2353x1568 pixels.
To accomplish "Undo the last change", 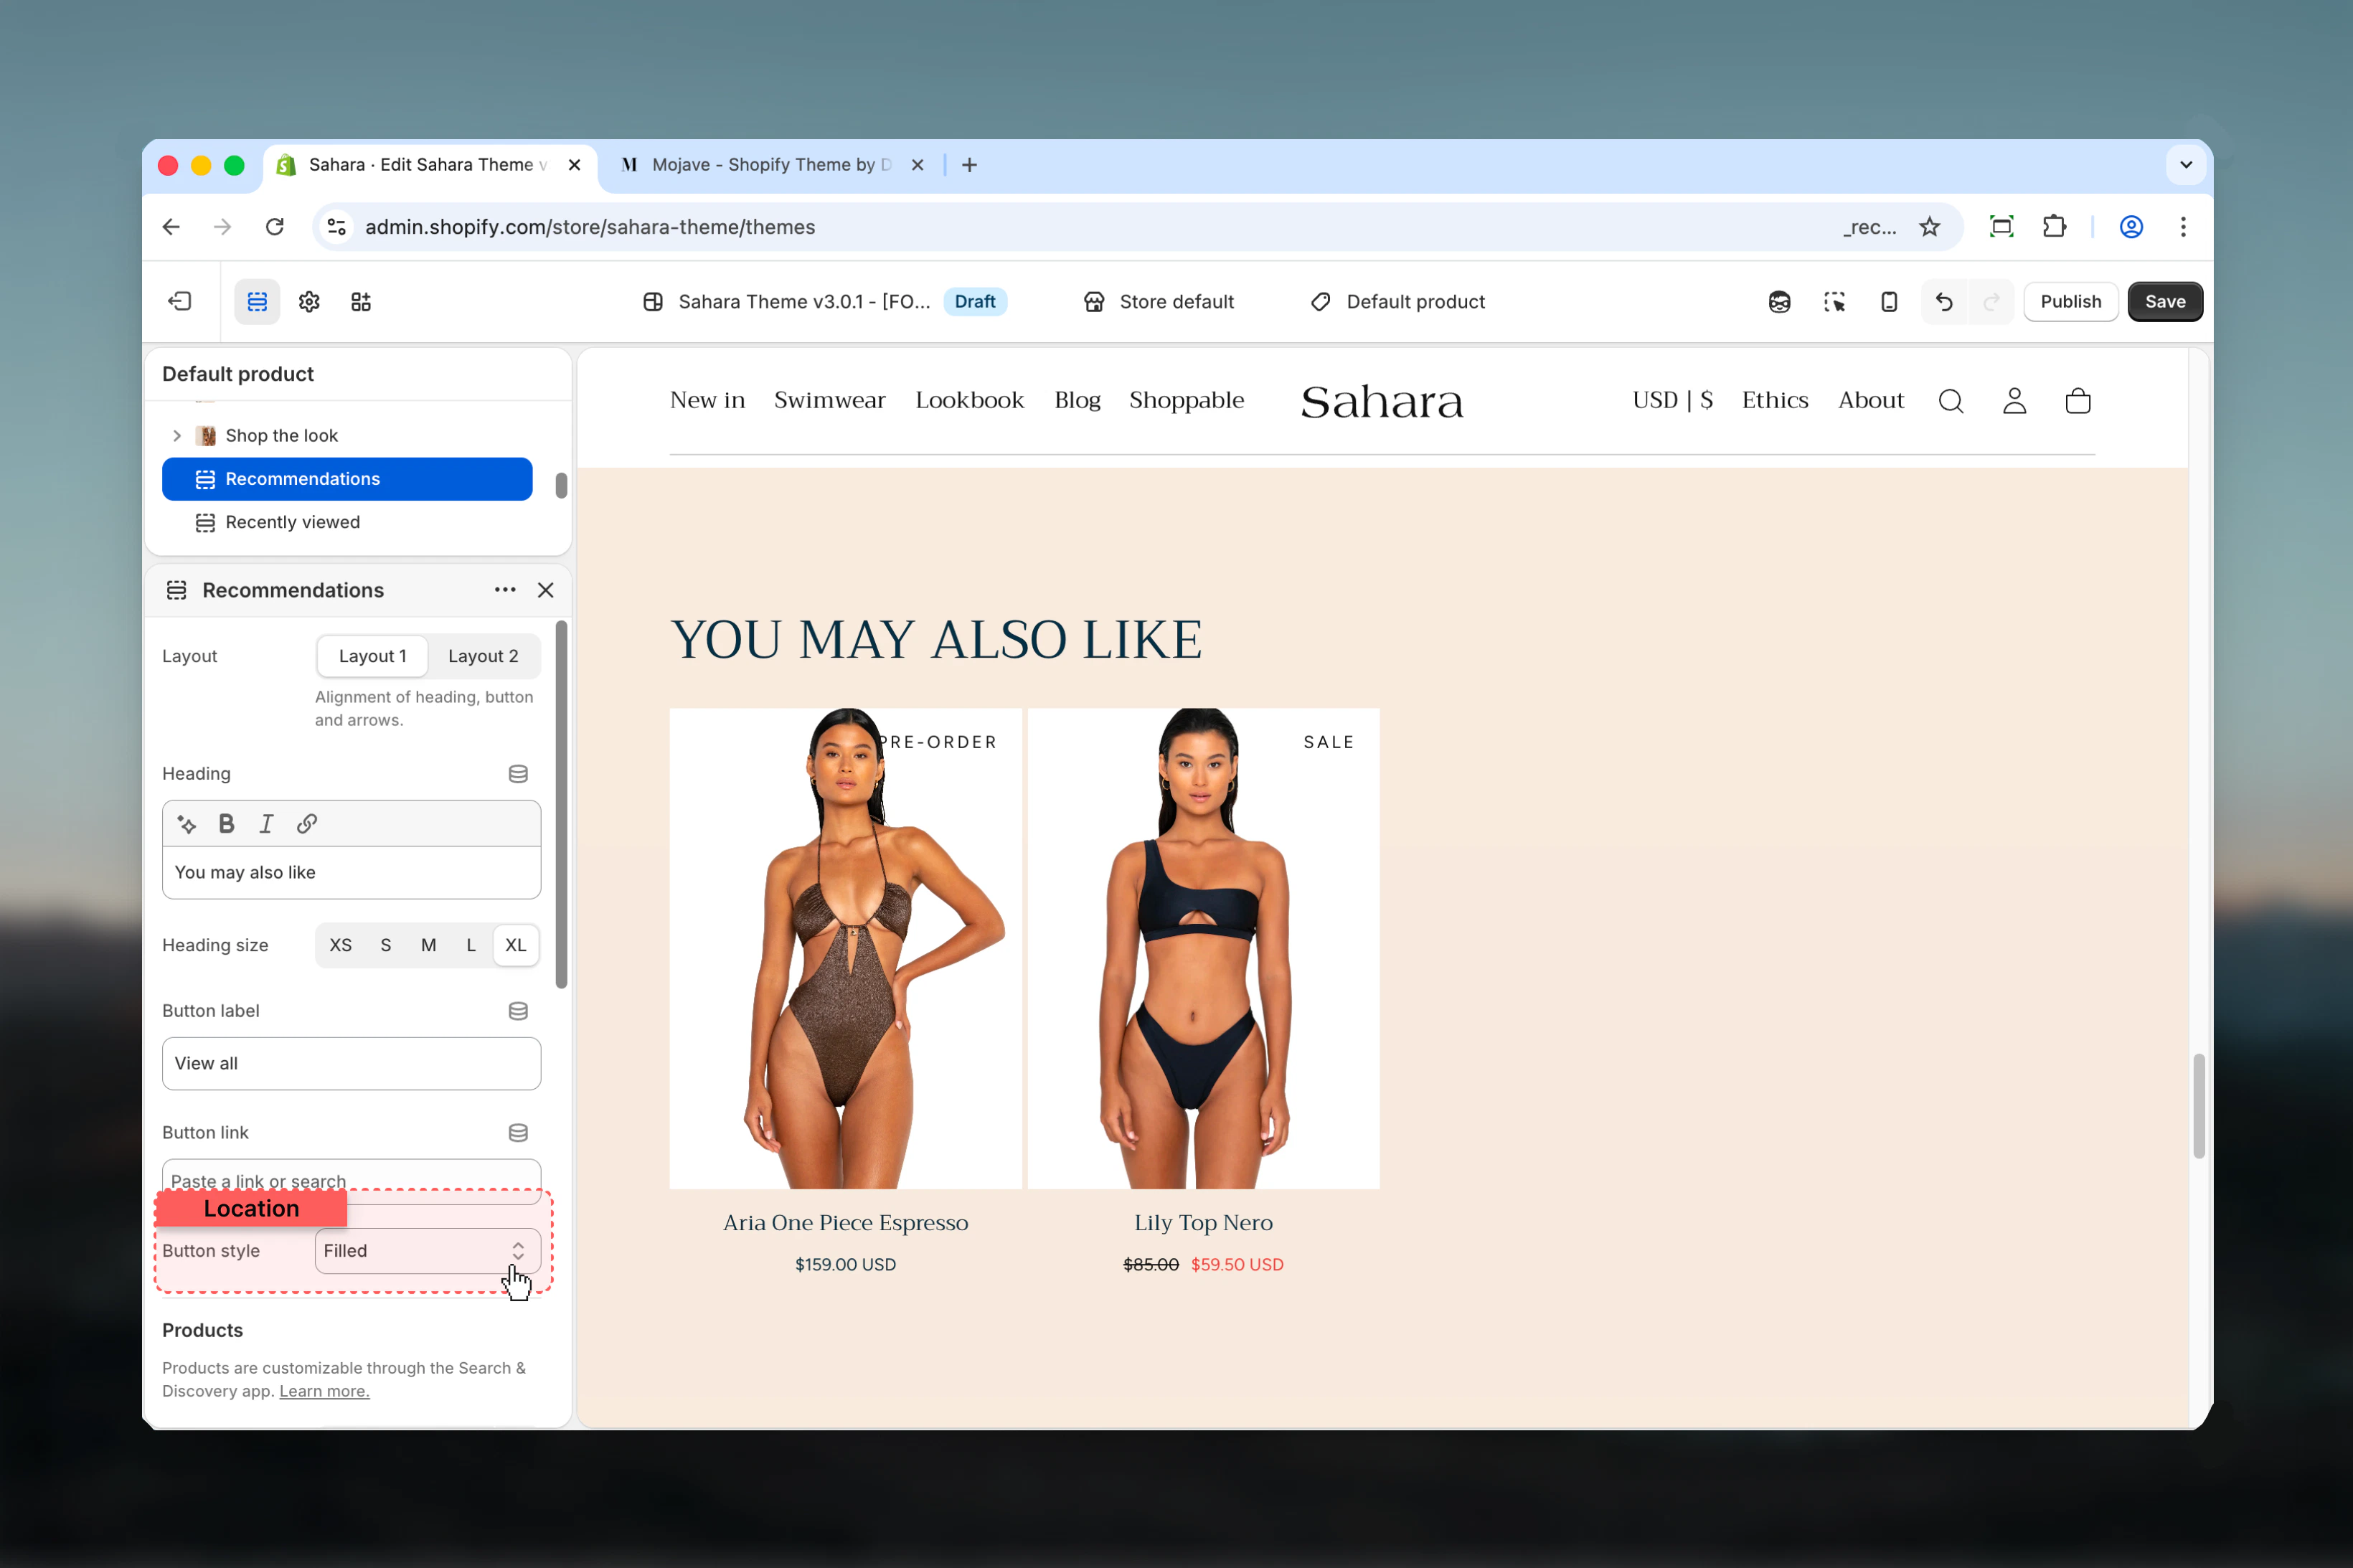I will point(1944,301).
